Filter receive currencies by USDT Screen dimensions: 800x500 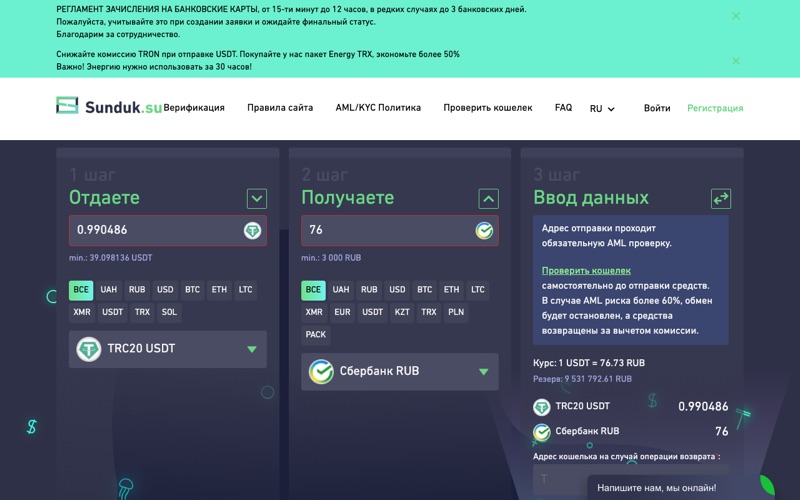point(372,312)
